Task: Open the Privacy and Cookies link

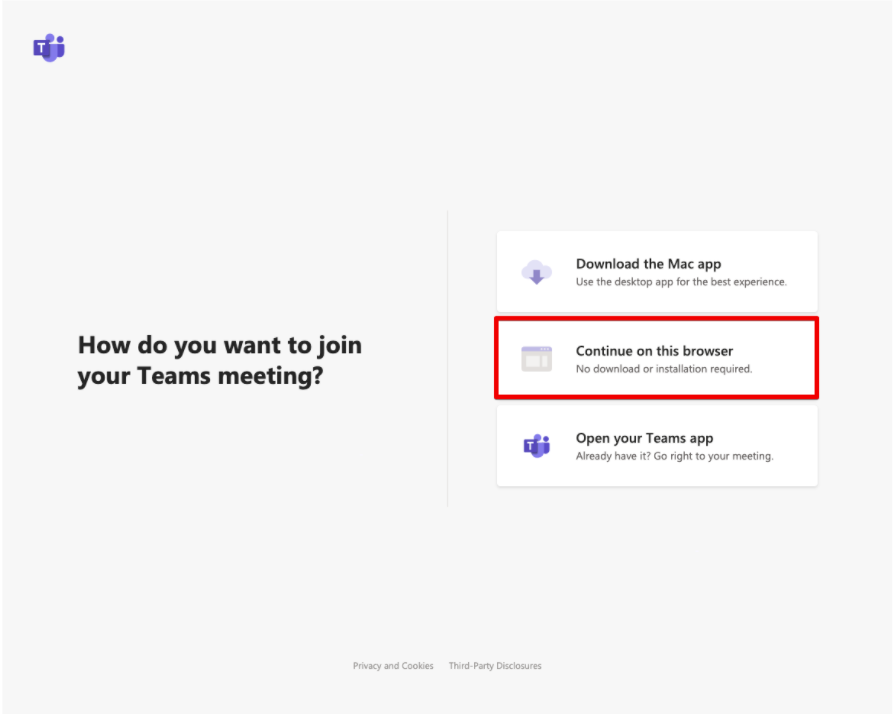Action: coord(393,665)
